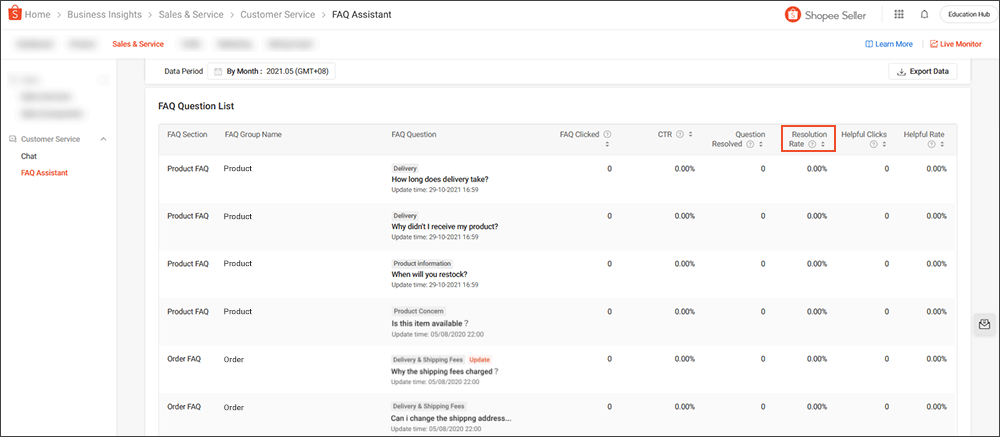Viewport: 1000px width, 437px height.
Task: Sort by Question Resolved arrows
Action: pos(761,144)
